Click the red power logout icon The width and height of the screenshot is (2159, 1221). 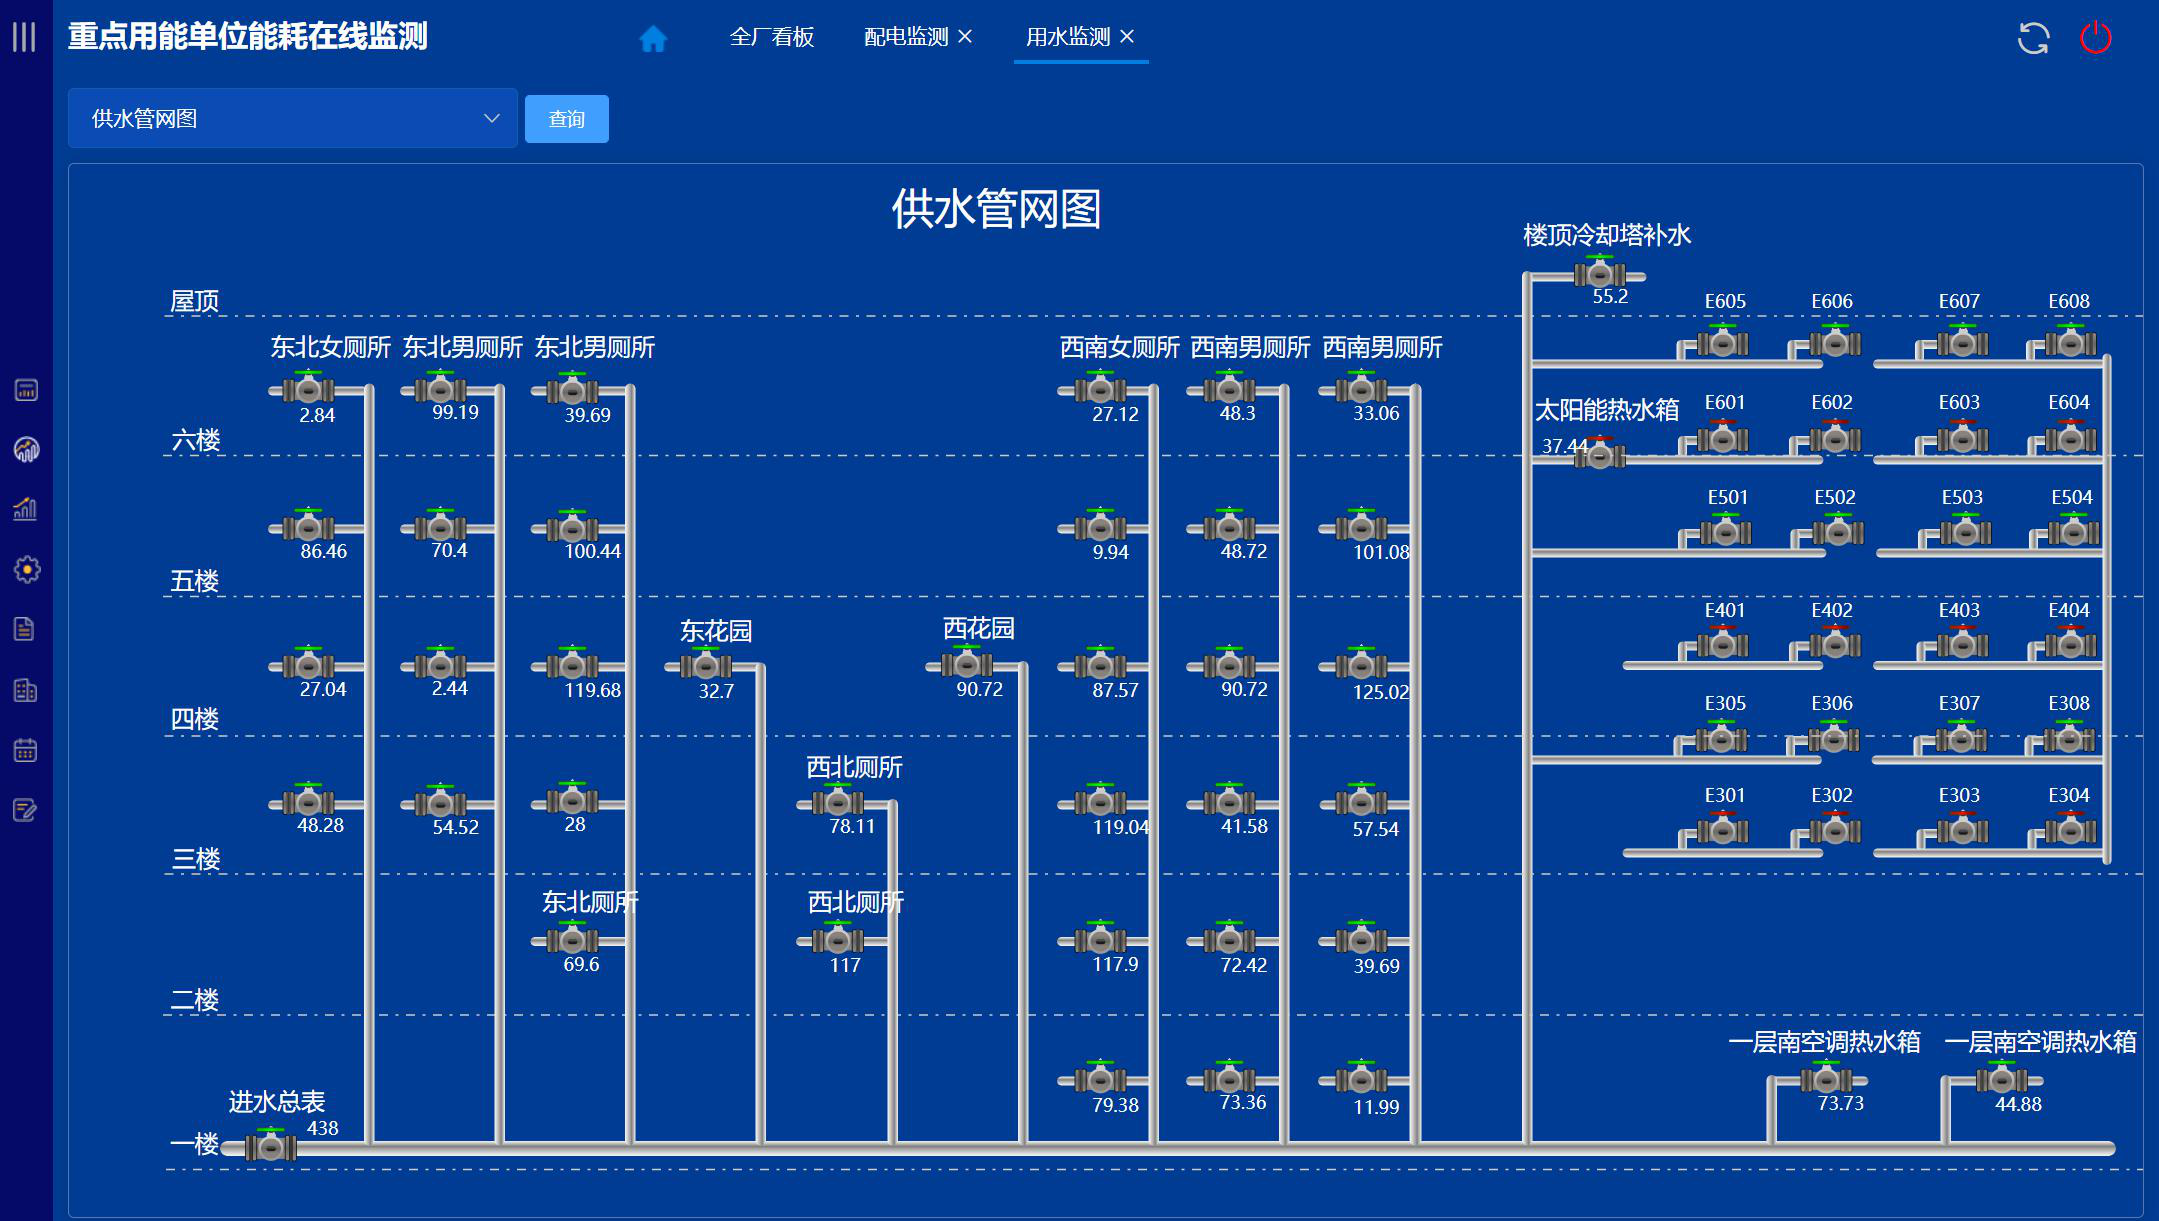(2095, 38)
